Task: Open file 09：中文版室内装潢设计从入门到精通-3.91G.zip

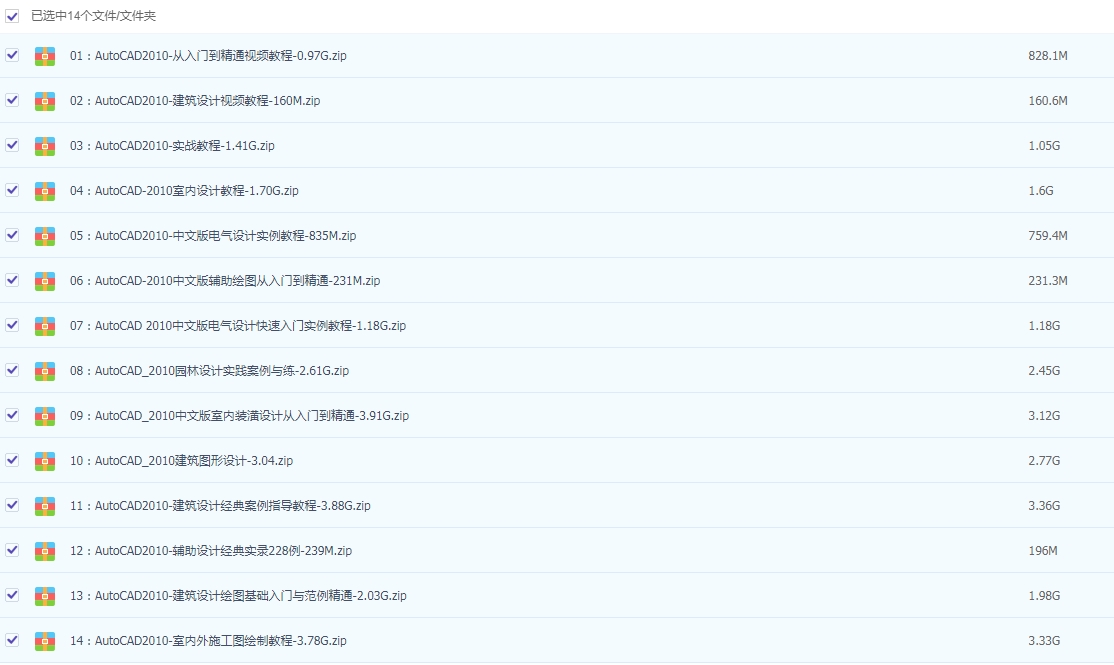Action: pos(239,416)
